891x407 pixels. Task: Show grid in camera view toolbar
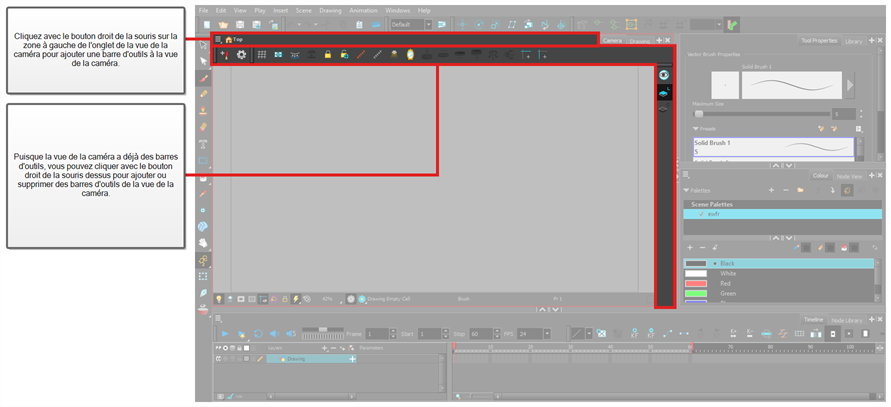pyautogui.click(x=262, y=55)
